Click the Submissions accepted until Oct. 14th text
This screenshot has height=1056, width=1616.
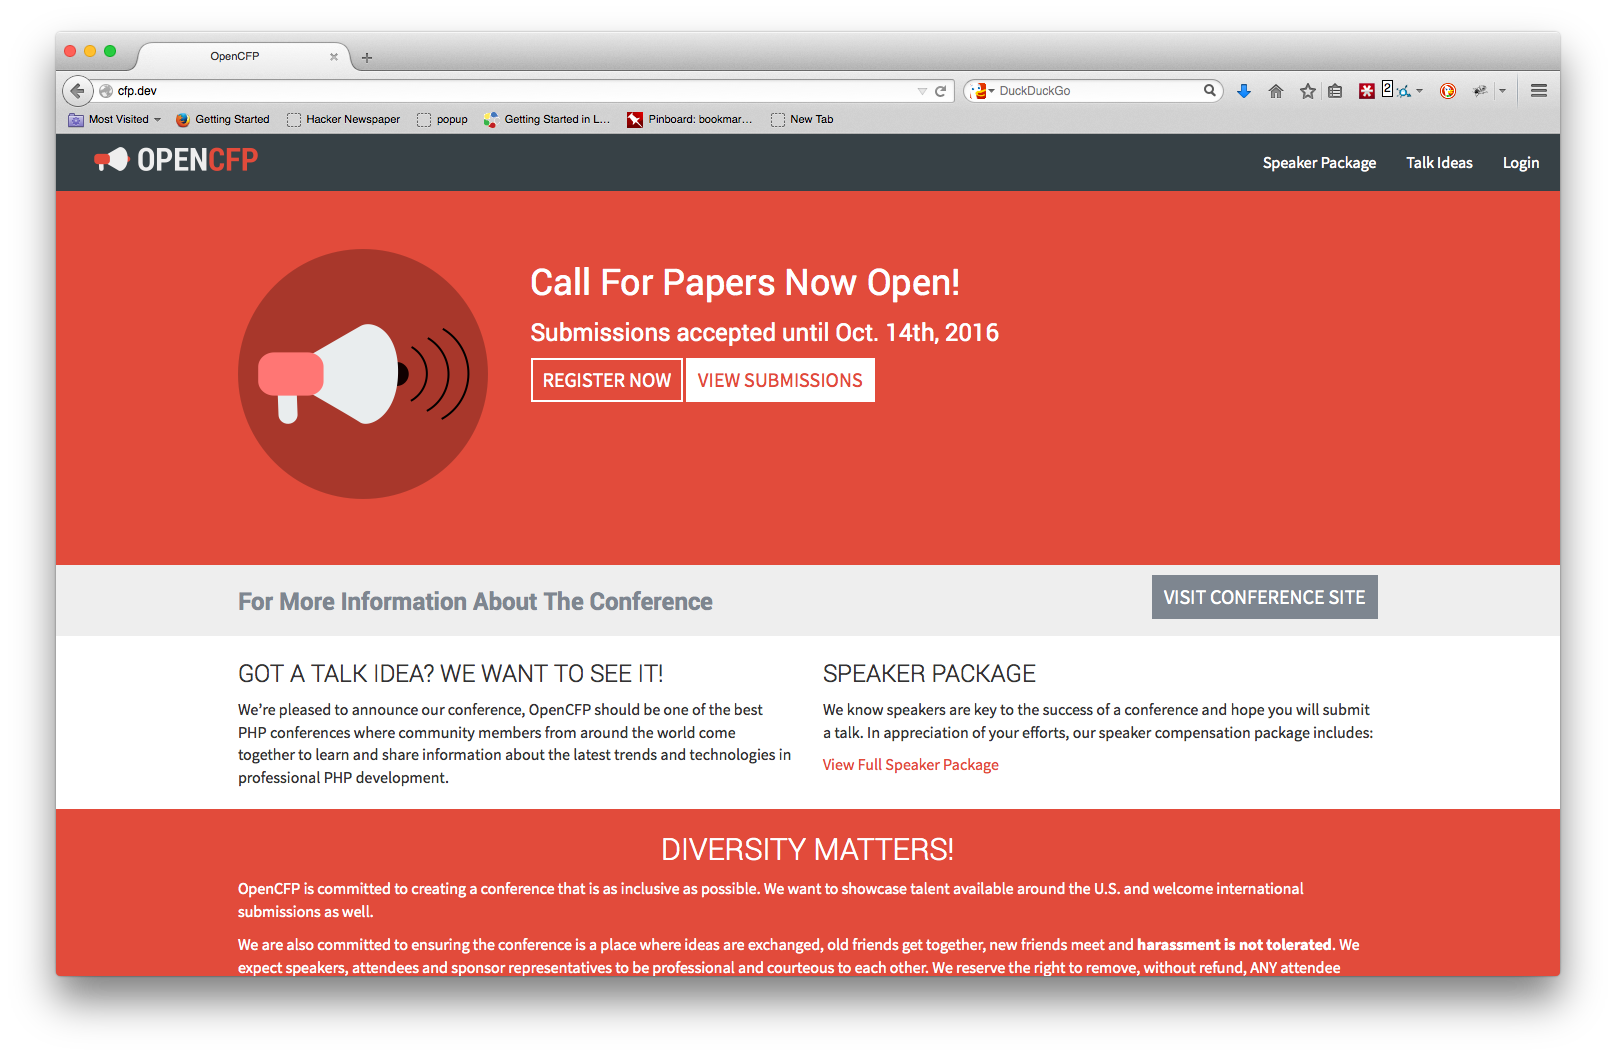point(764,333)
